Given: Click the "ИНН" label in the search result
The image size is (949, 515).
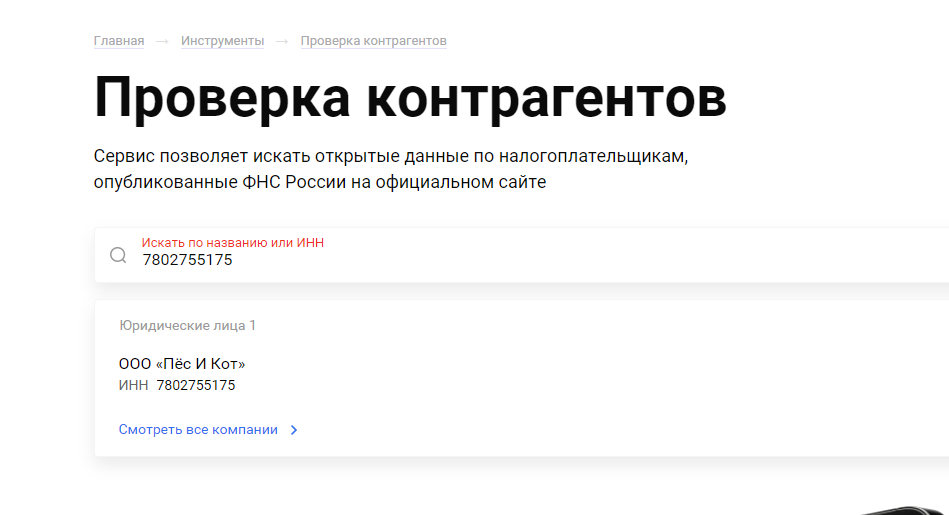Looking at the screenshot, I should (x=133, y=385).
